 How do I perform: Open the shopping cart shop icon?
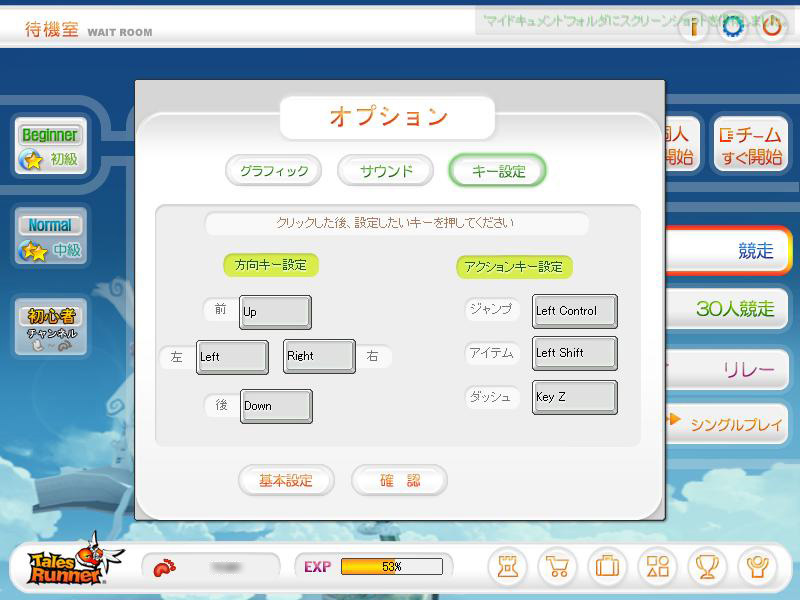pos(557,566)
